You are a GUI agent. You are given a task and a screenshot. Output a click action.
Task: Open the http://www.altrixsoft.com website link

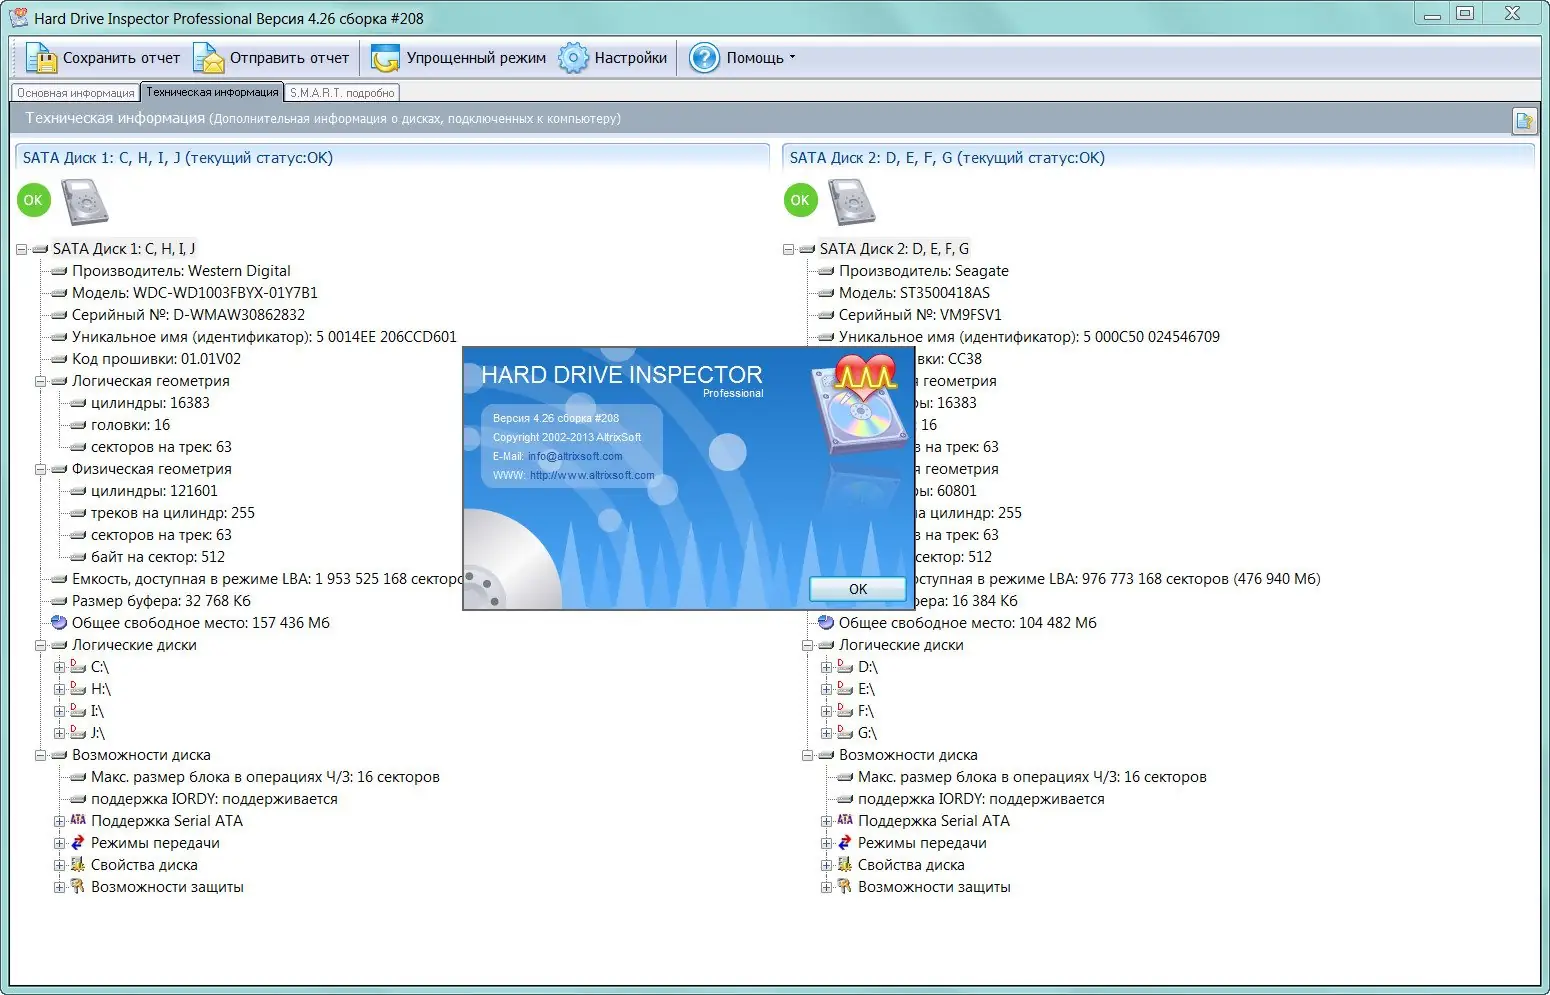pyautogui.click(x=592, y=475)
